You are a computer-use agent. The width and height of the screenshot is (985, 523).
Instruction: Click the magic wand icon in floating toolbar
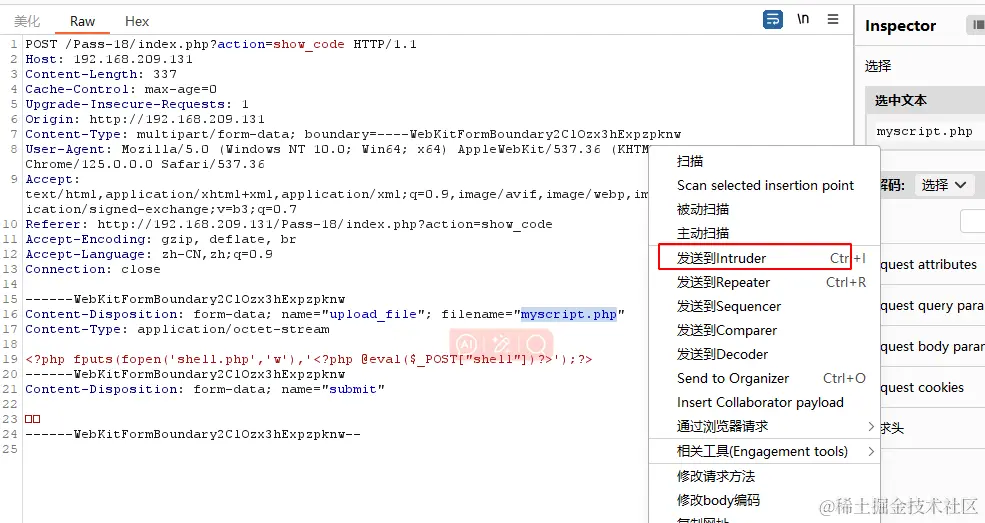pos(501,343)
